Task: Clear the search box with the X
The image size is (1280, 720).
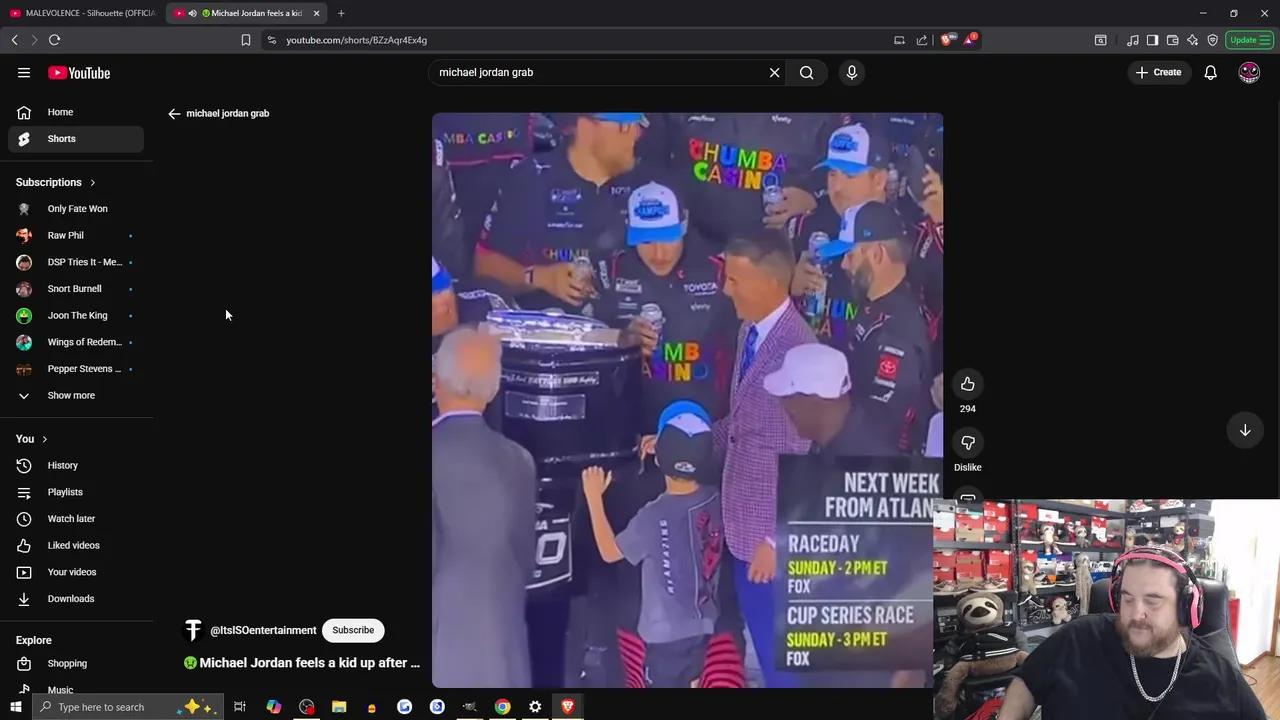Action: pos(774,72)
